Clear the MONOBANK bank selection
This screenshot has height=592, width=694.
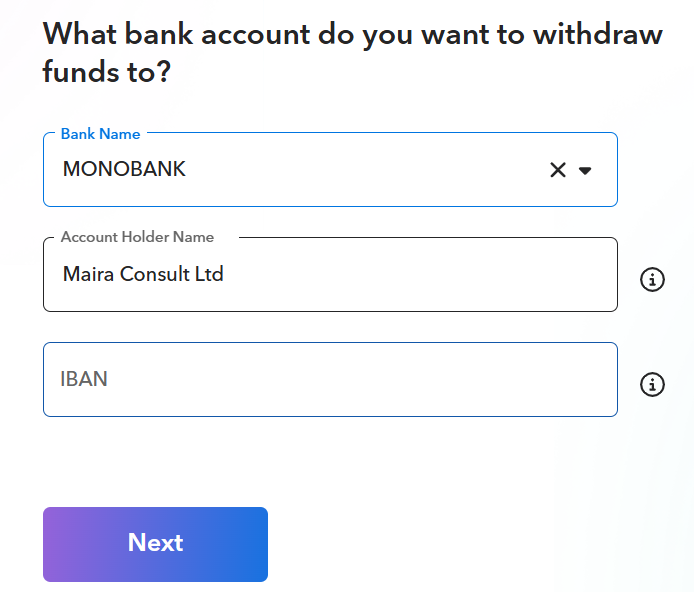click(x=558, y=170)
